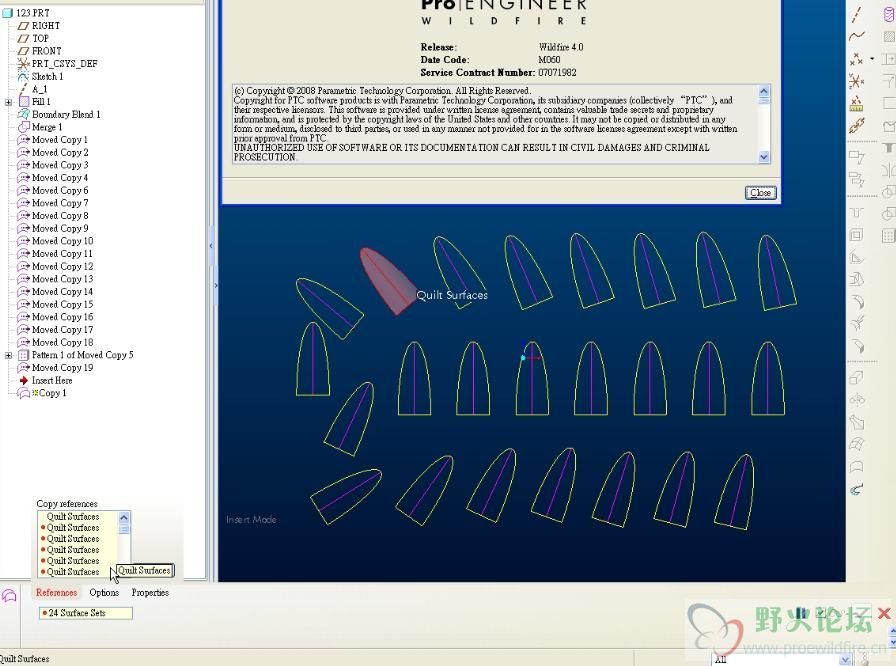Select the Revolve tool icon
The width and height of the screenshot is (896, 666).
point(856,400)
